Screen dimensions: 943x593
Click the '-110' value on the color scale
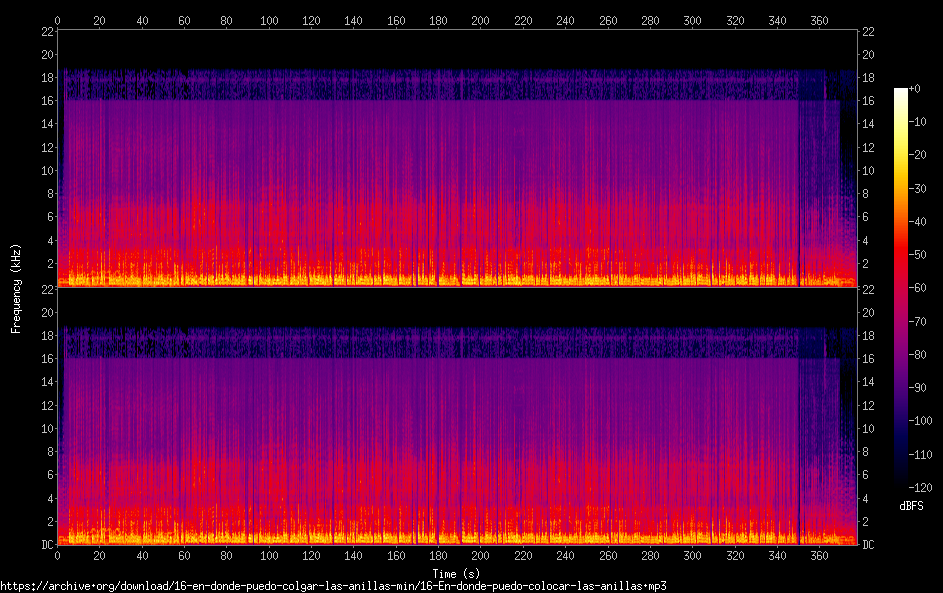click(x=920, y=455)
